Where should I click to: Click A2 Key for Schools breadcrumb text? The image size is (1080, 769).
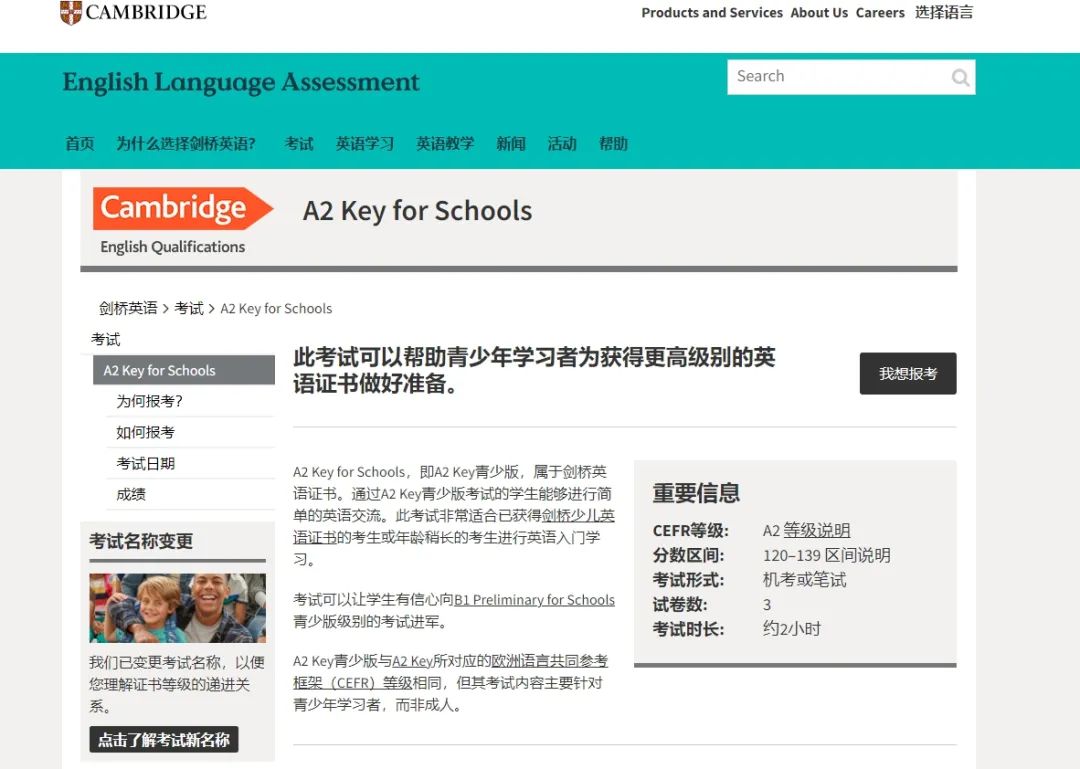pyautogui.click(x=276, y=309)
